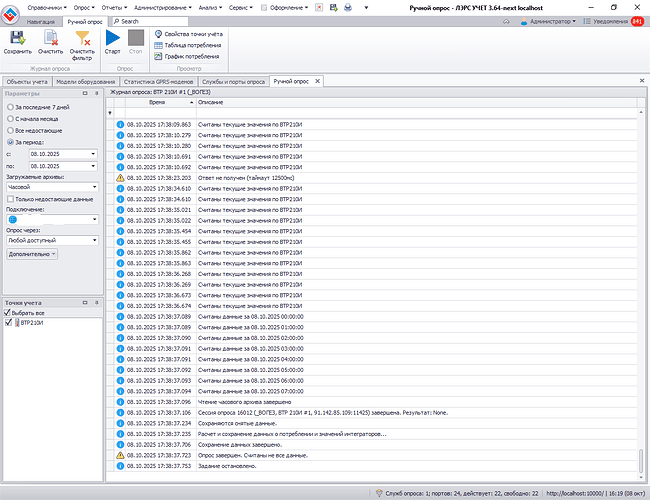The image size is (650, 500).
Task: Click the Сохранить floppy disk icon
Action: click(17, 38)
